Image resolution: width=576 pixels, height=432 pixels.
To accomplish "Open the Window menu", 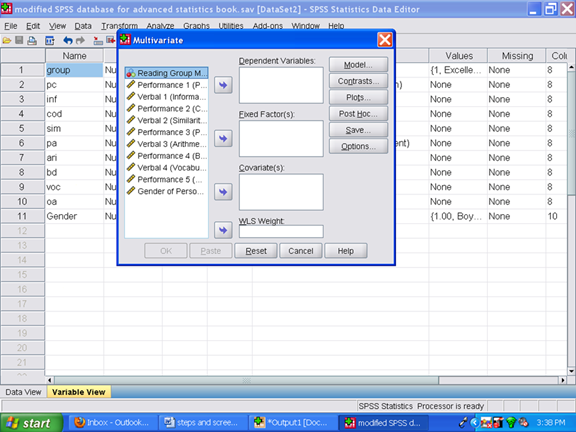I will 306,26.
